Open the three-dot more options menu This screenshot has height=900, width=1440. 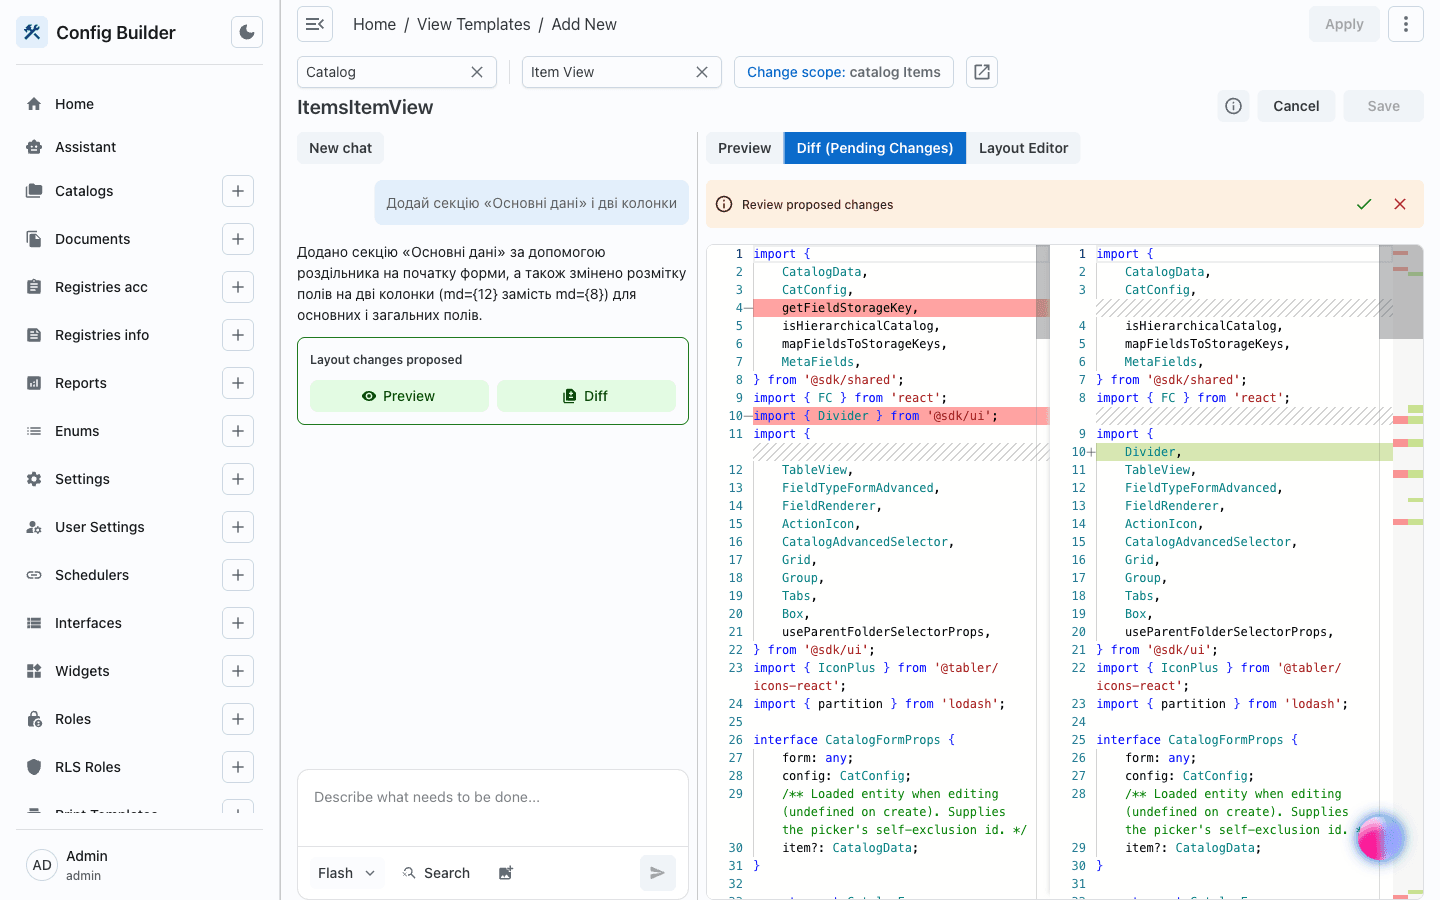tap(1405, 24)
